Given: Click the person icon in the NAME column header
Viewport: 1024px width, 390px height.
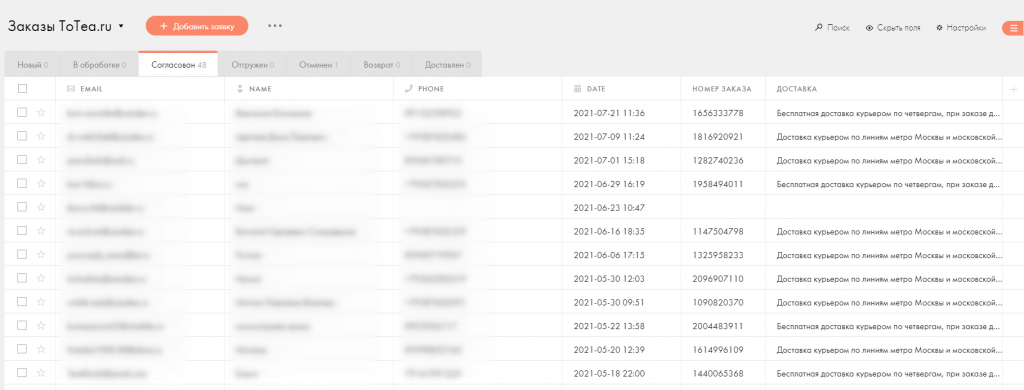Looking at the screenshot, I should click(x=240, y=88).
